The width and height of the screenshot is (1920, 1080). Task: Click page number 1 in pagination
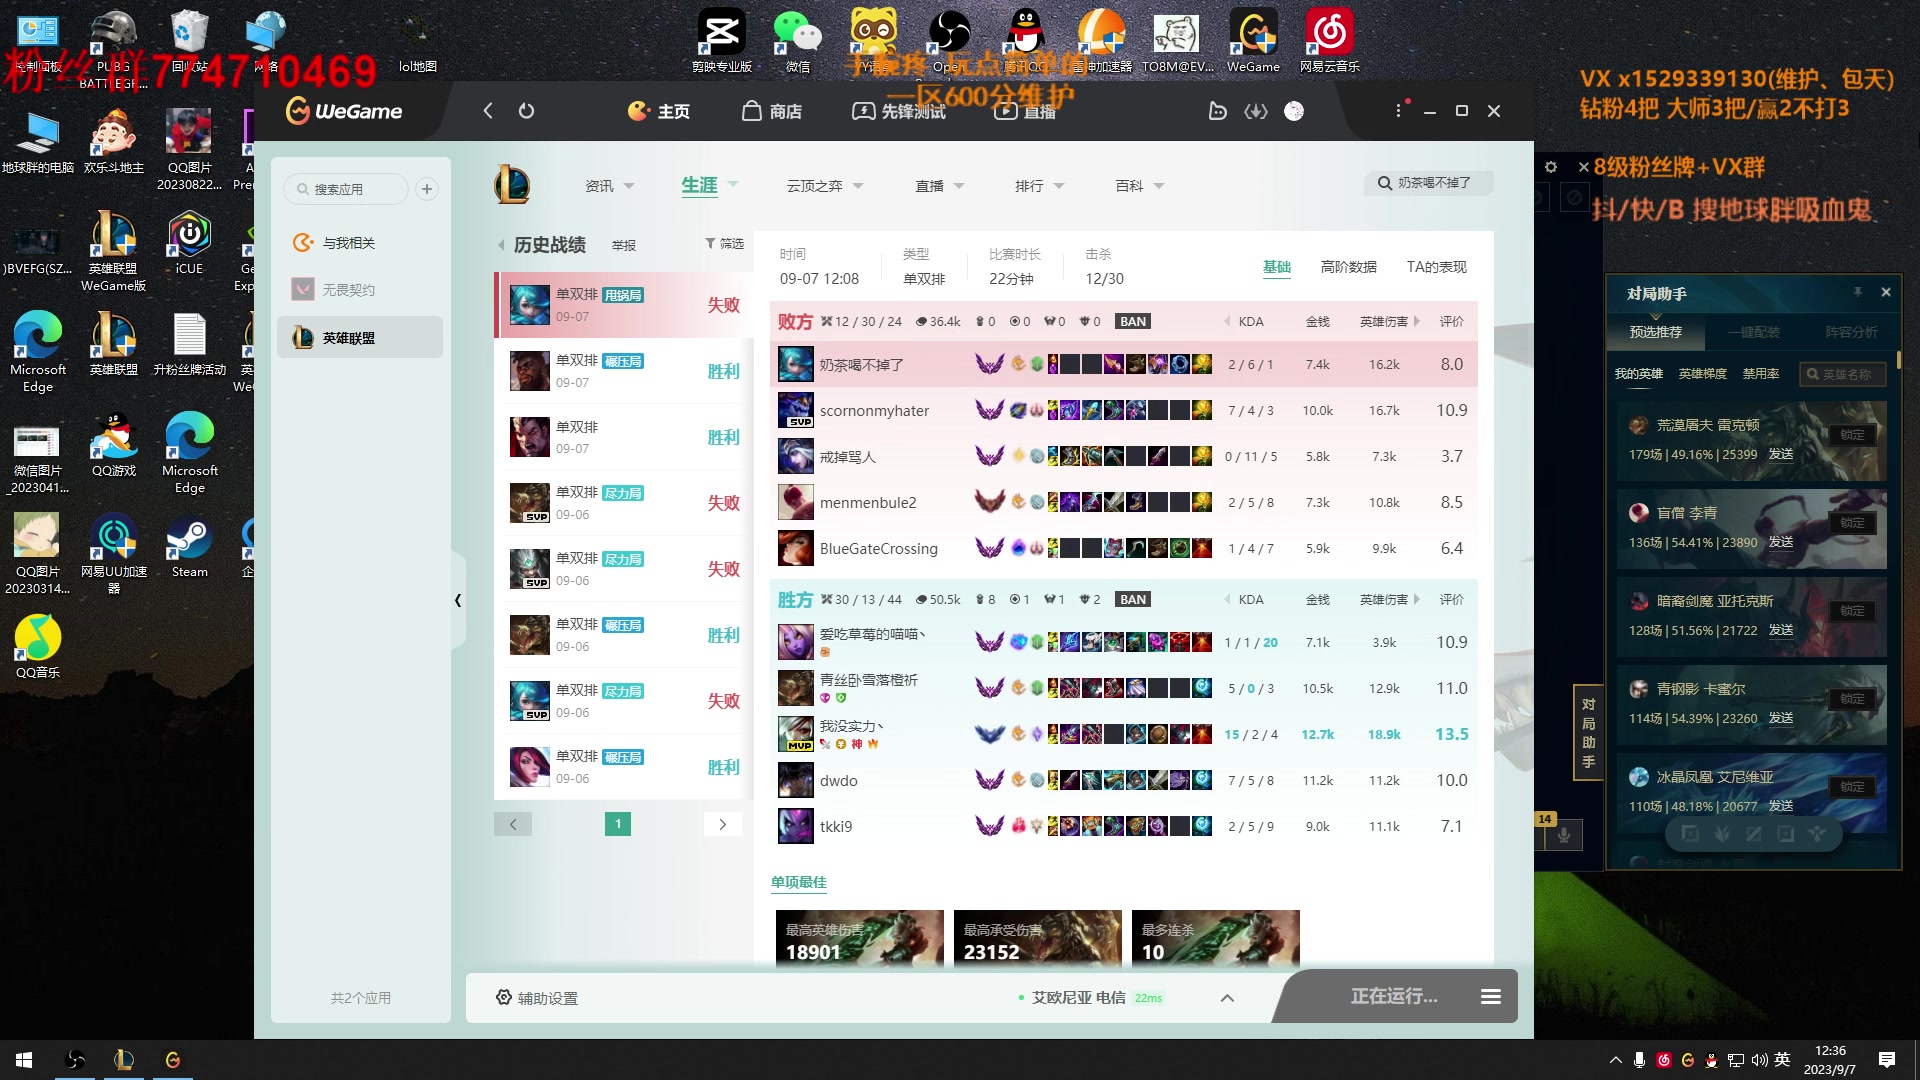[618, 824]
